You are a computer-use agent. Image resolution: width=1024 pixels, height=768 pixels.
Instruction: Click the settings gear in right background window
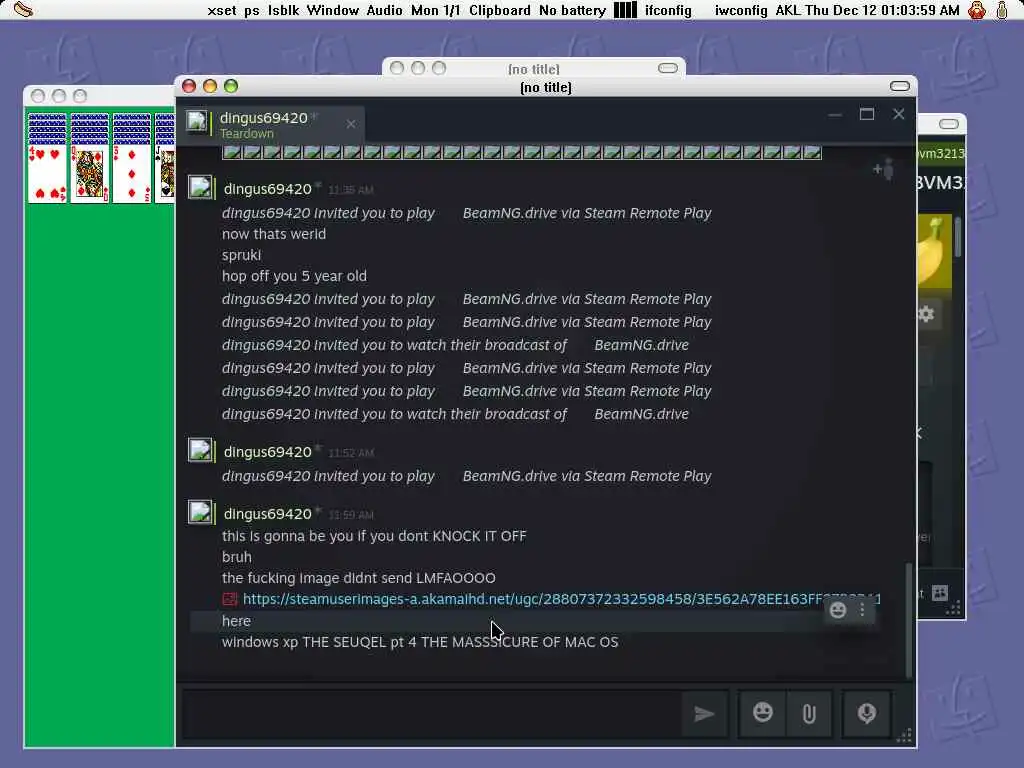pos(925,314)
